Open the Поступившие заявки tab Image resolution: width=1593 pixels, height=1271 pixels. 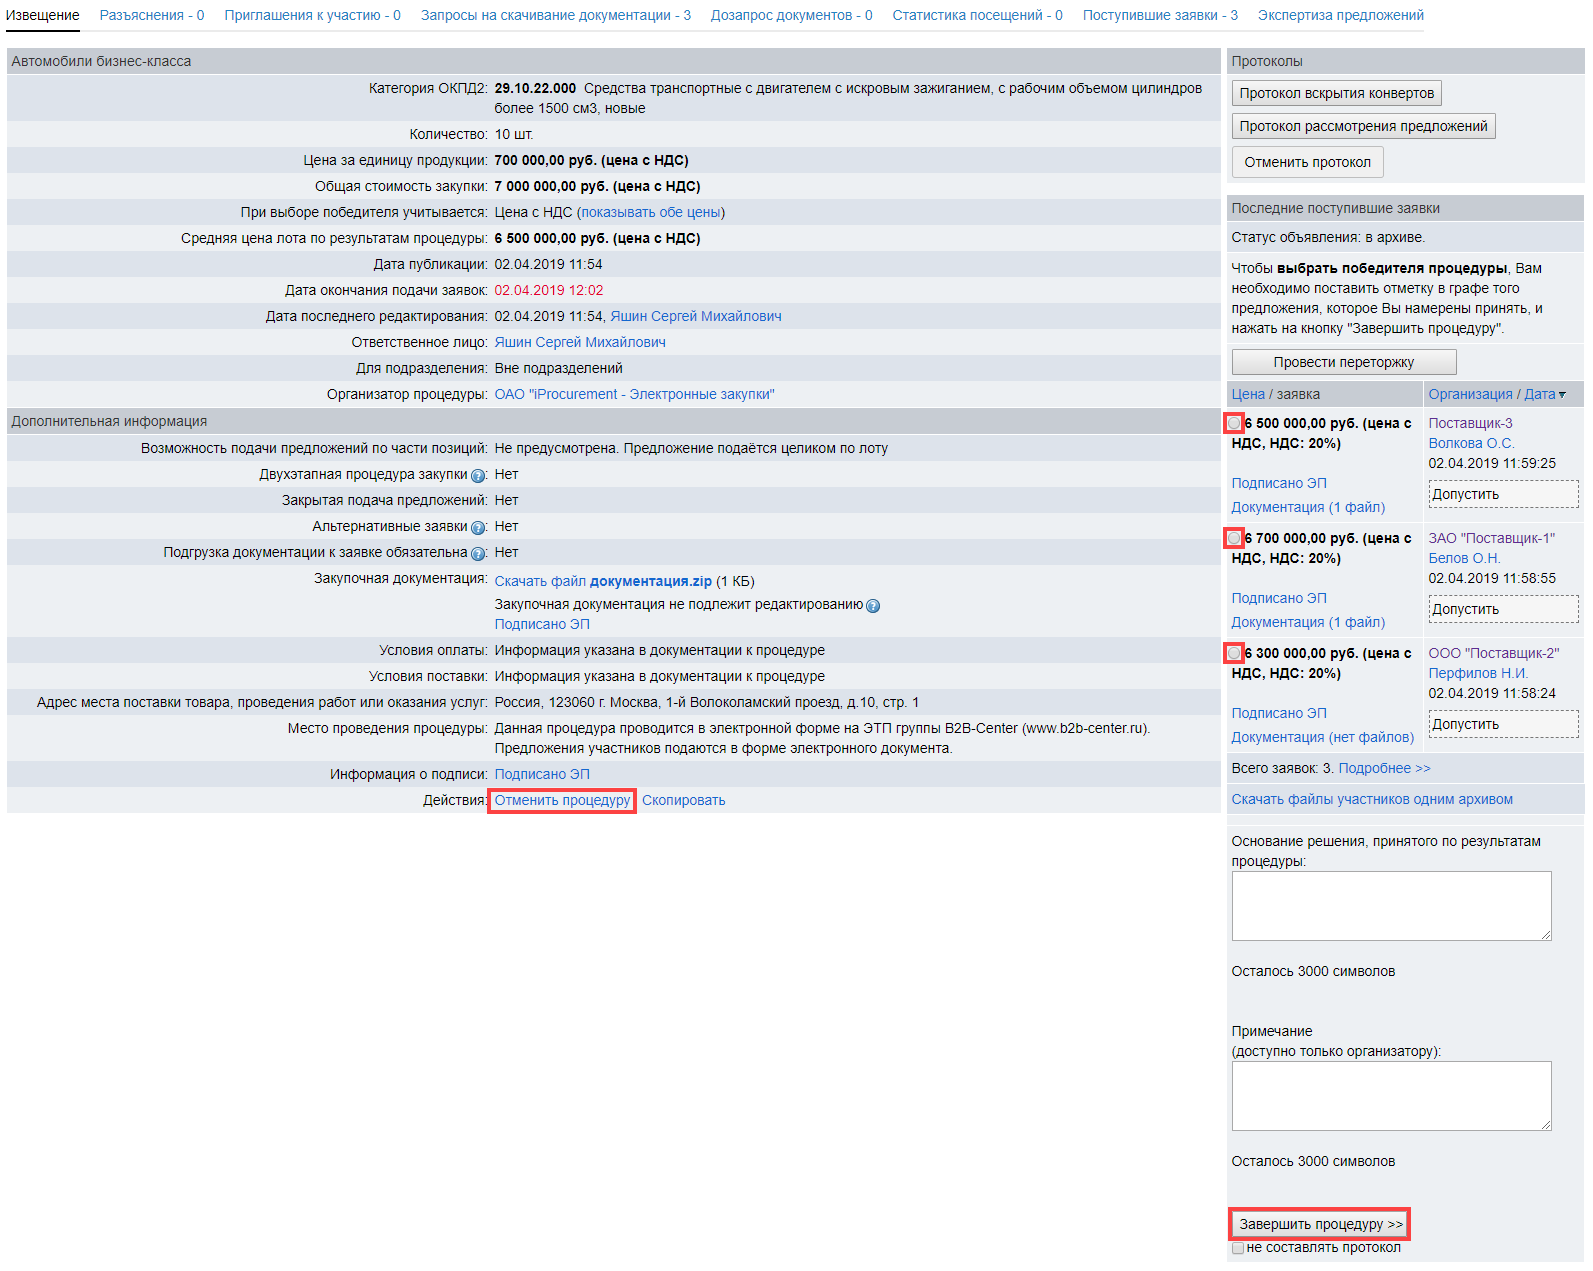(x=1159, y=15)
